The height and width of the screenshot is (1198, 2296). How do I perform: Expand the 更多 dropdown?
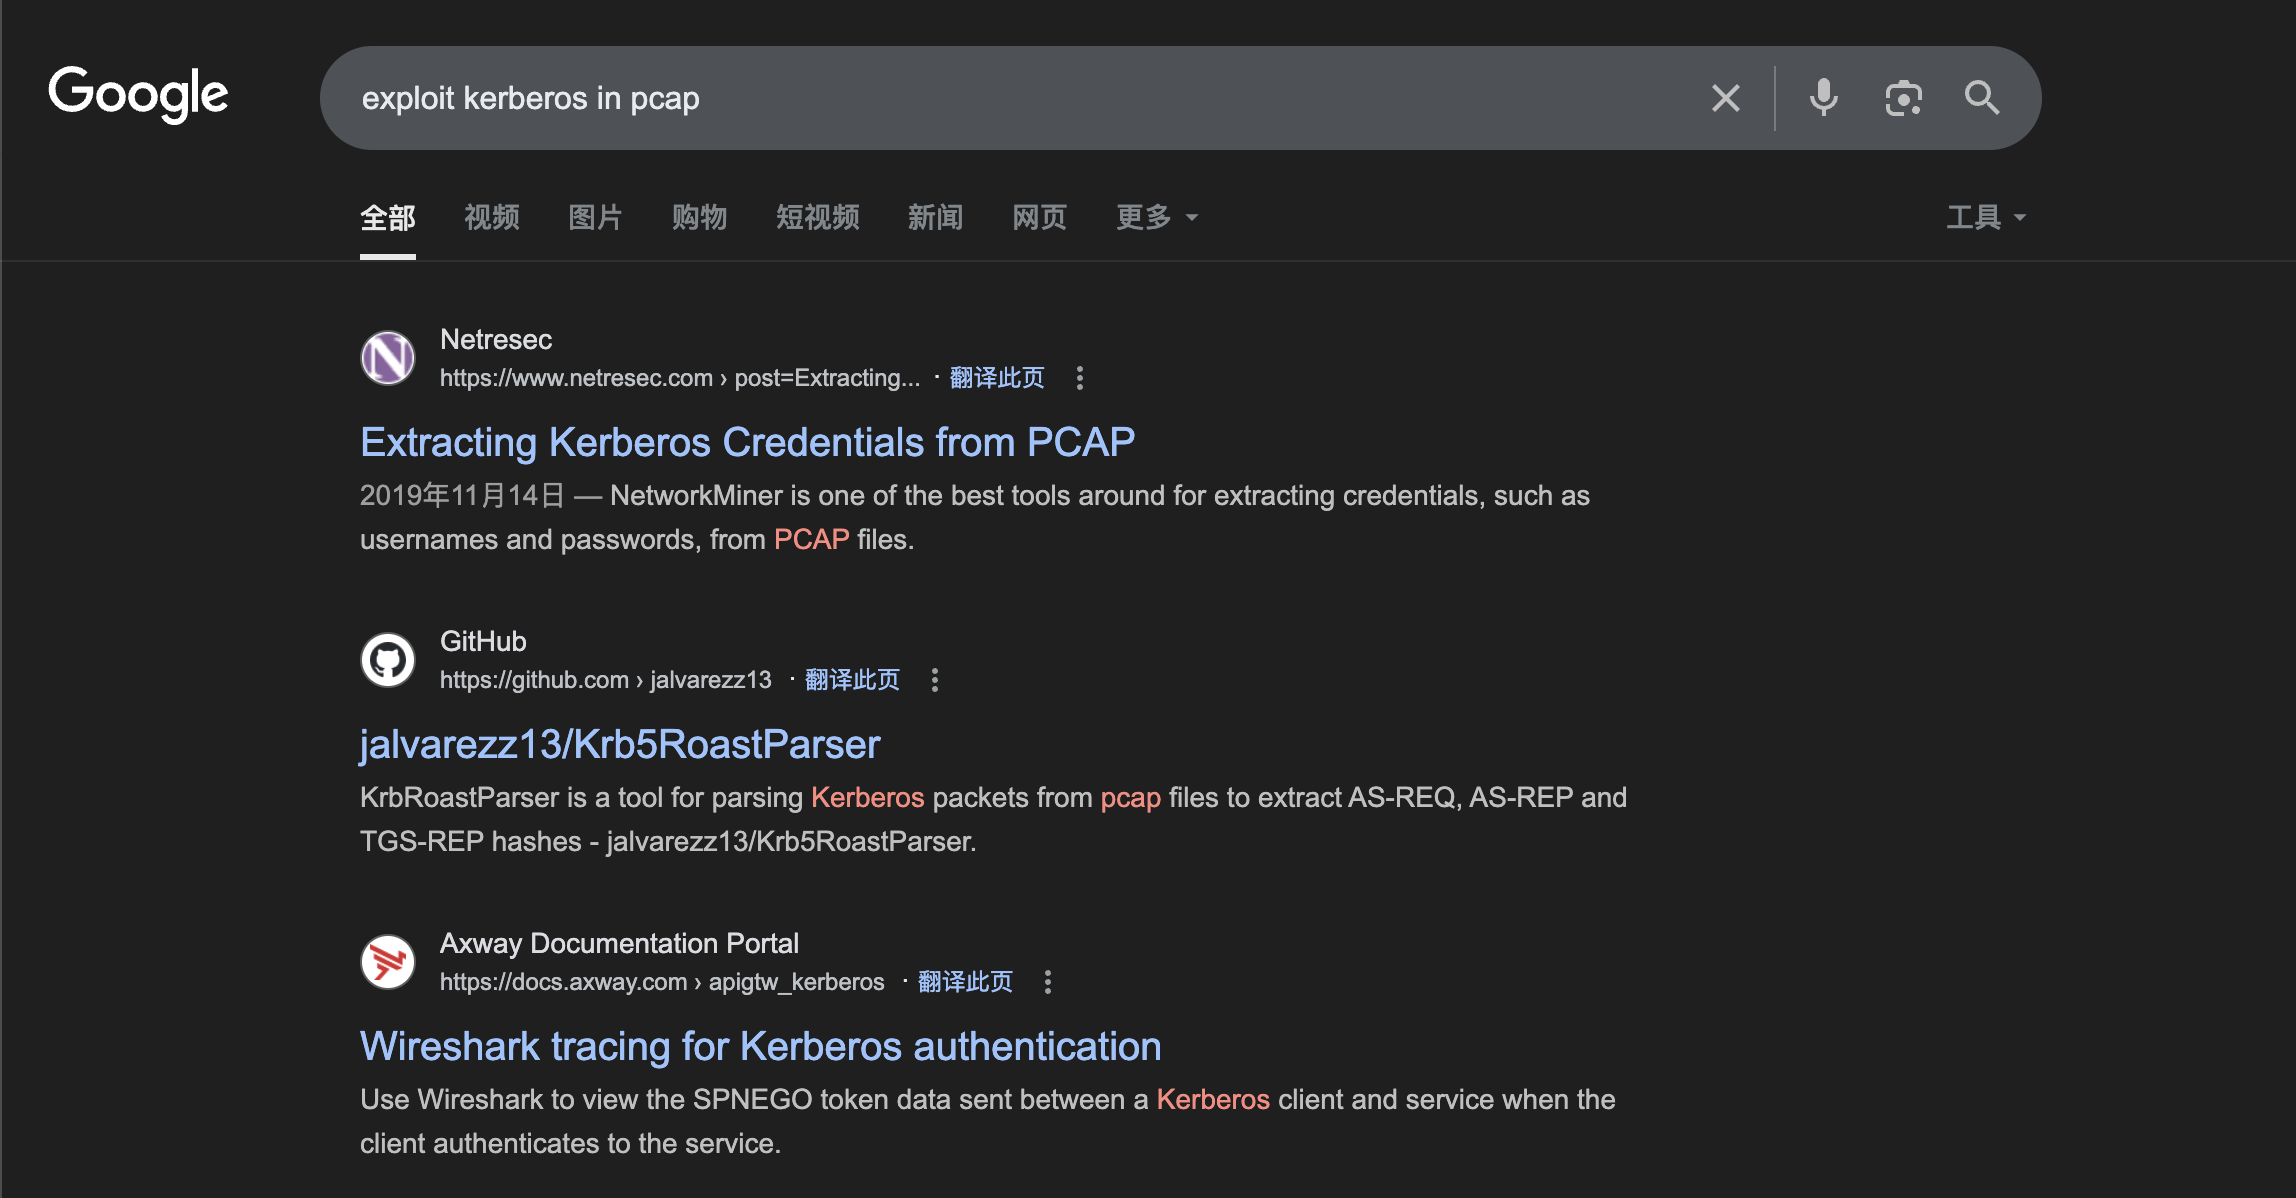pyautogui.click(x=1156, y=217)
